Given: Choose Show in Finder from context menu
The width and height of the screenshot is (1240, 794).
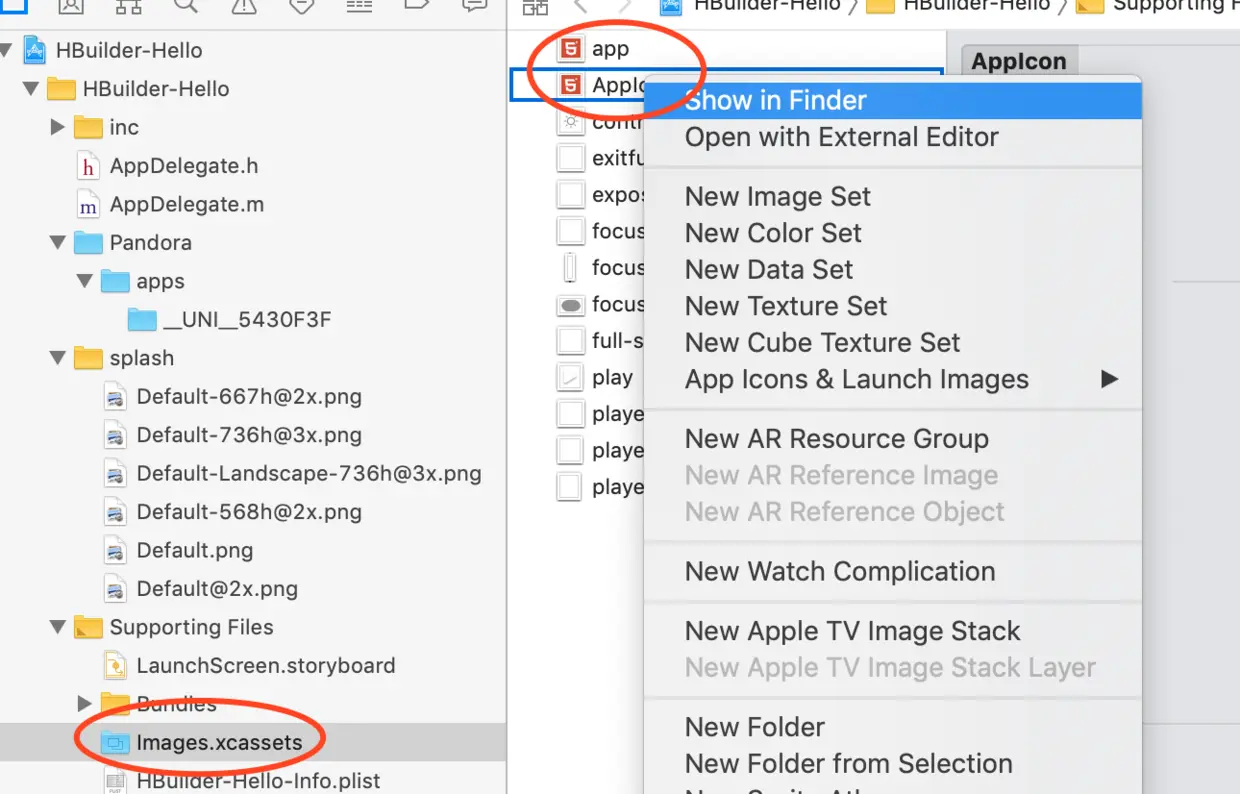Looking at the screenshot, I should tap(892, 100).
